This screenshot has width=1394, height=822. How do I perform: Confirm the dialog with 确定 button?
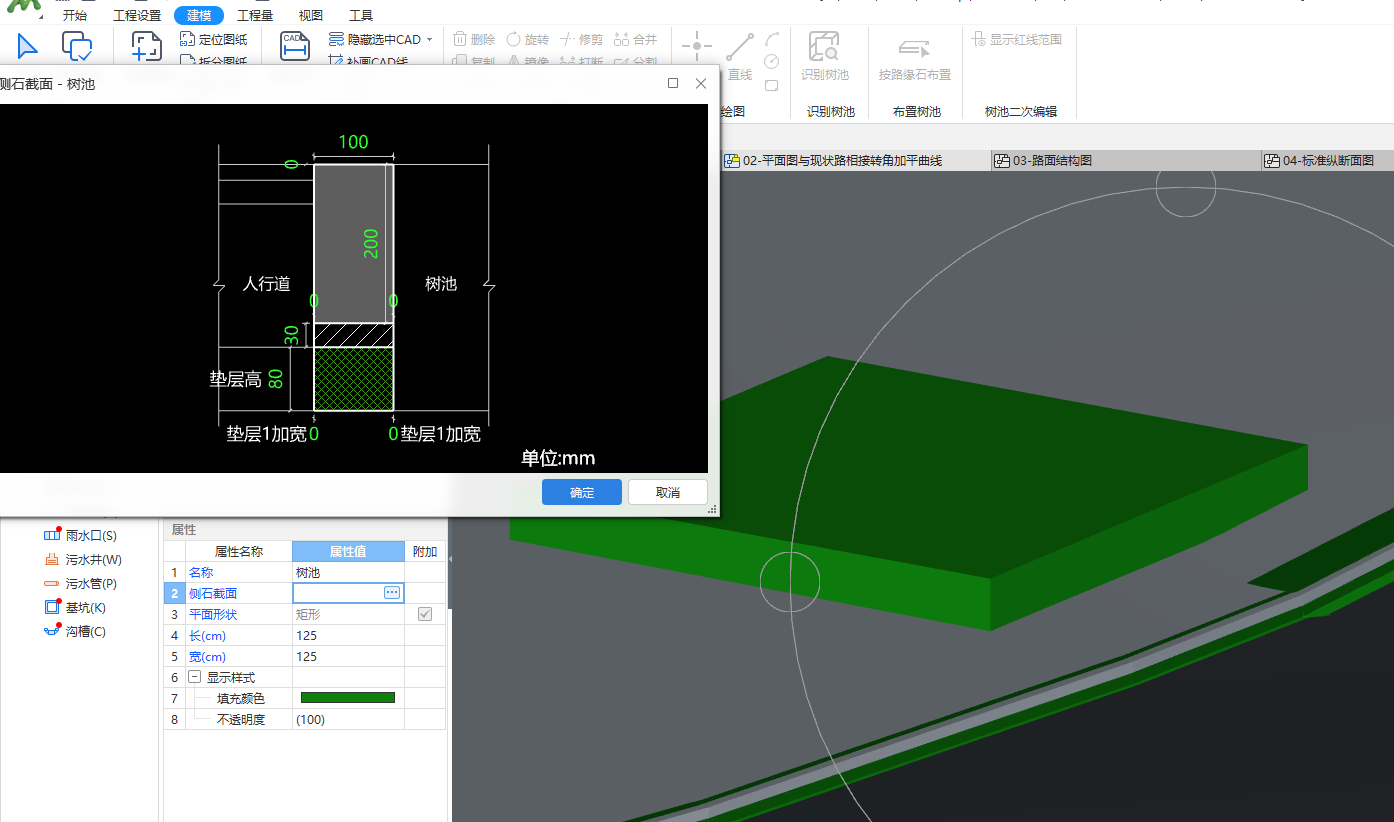582,492
